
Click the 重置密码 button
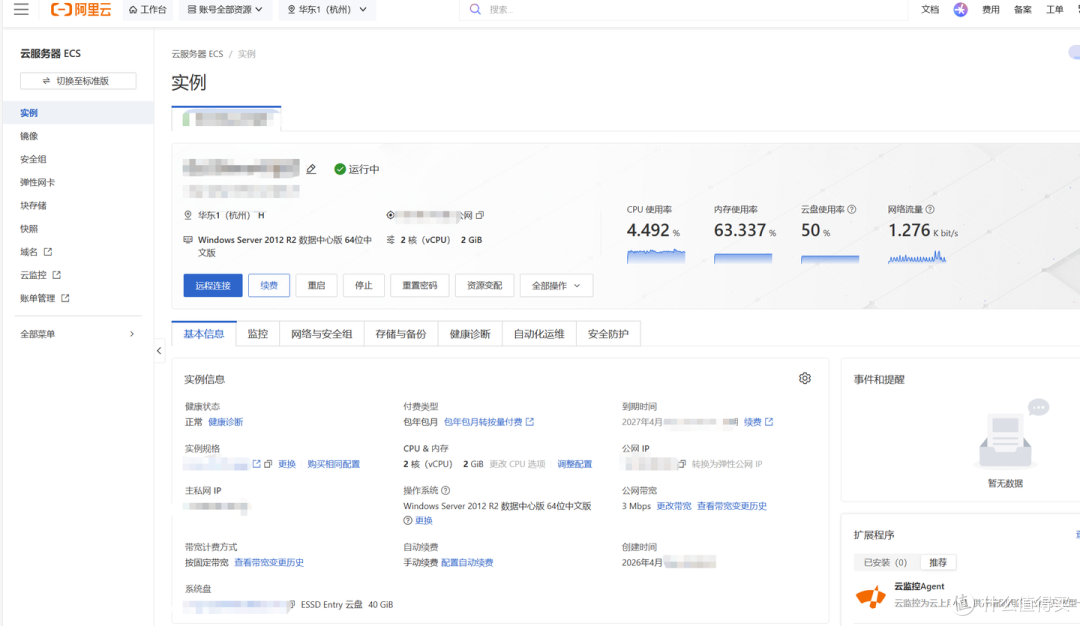[419, 286]
